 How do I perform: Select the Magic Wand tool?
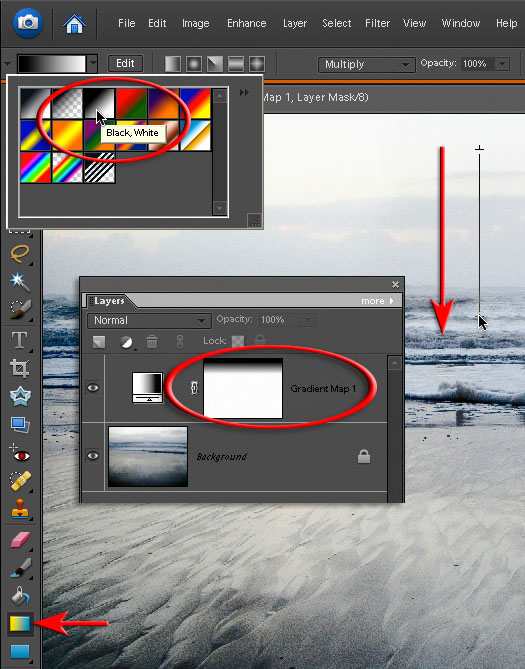pos(20,282)
